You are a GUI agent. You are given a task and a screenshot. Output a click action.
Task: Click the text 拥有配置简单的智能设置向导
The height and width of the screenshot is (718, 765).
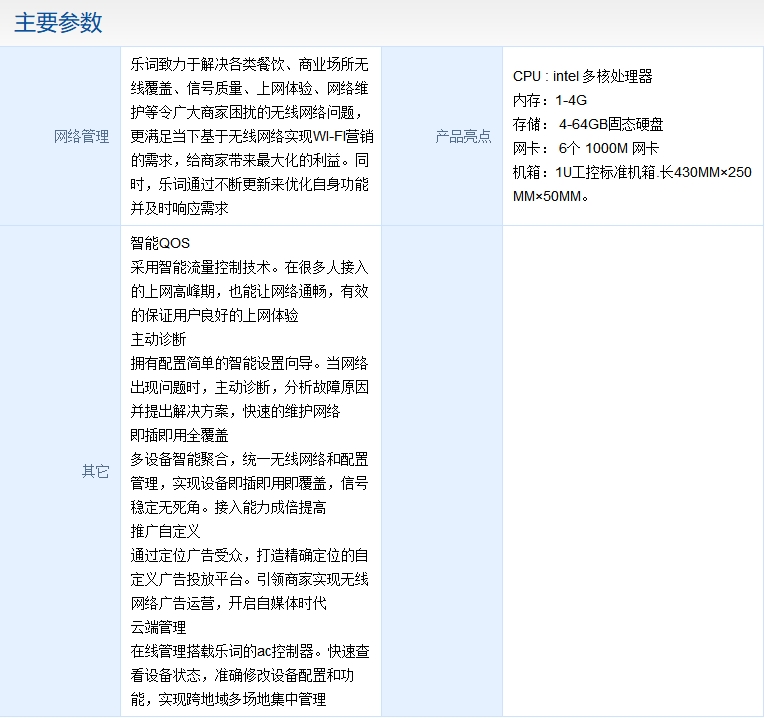coord(221,363)
